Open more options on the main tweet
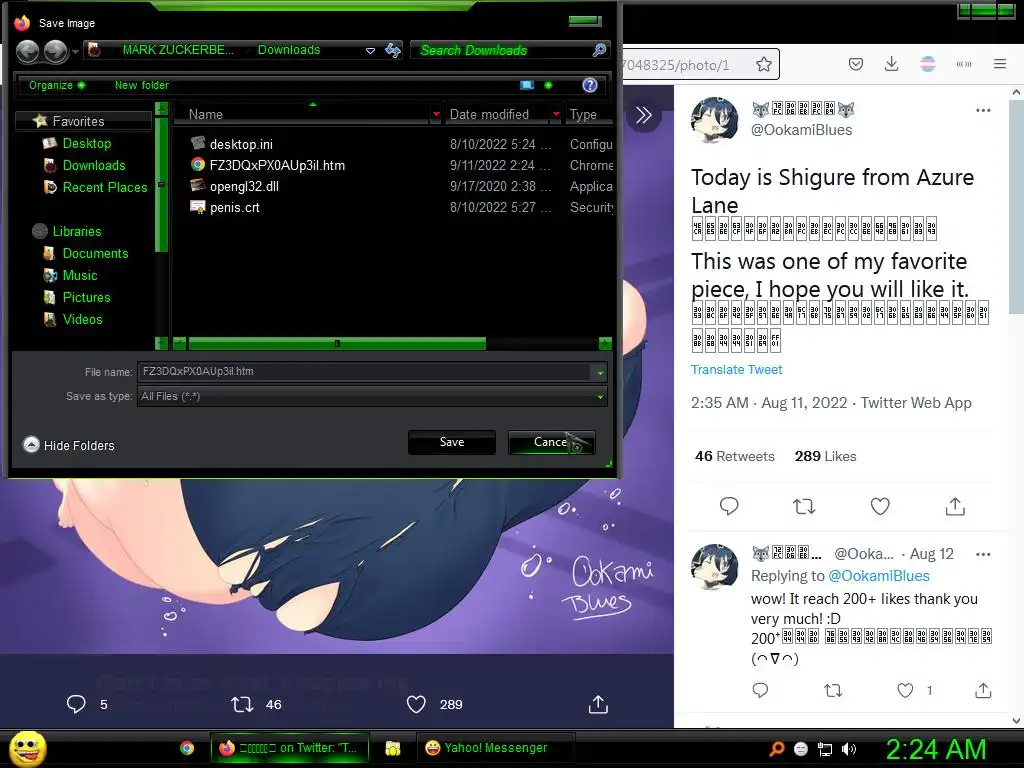This screenshot has width=1024, height=768. coord(983,110)
